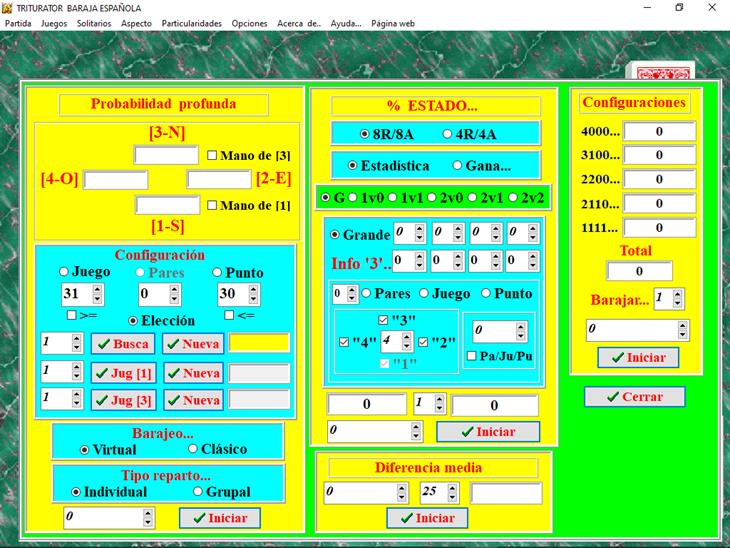Click Nueva button beside Busca

tap(193, 344)
